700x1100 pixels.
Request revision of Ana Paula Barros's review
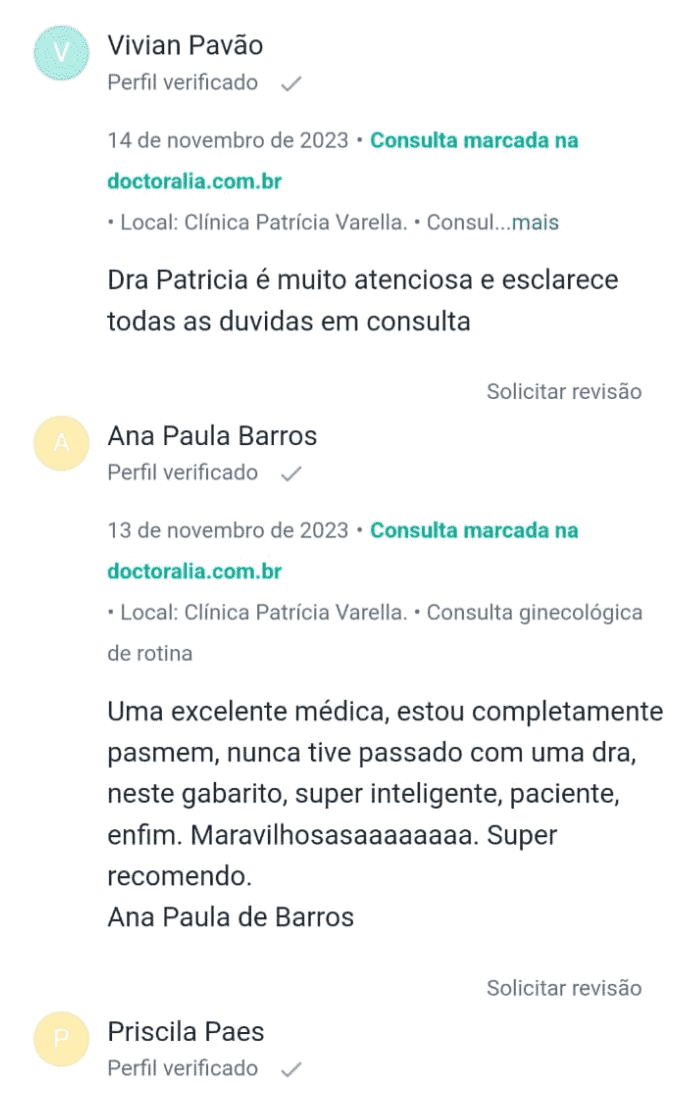(x=564, y=988)
